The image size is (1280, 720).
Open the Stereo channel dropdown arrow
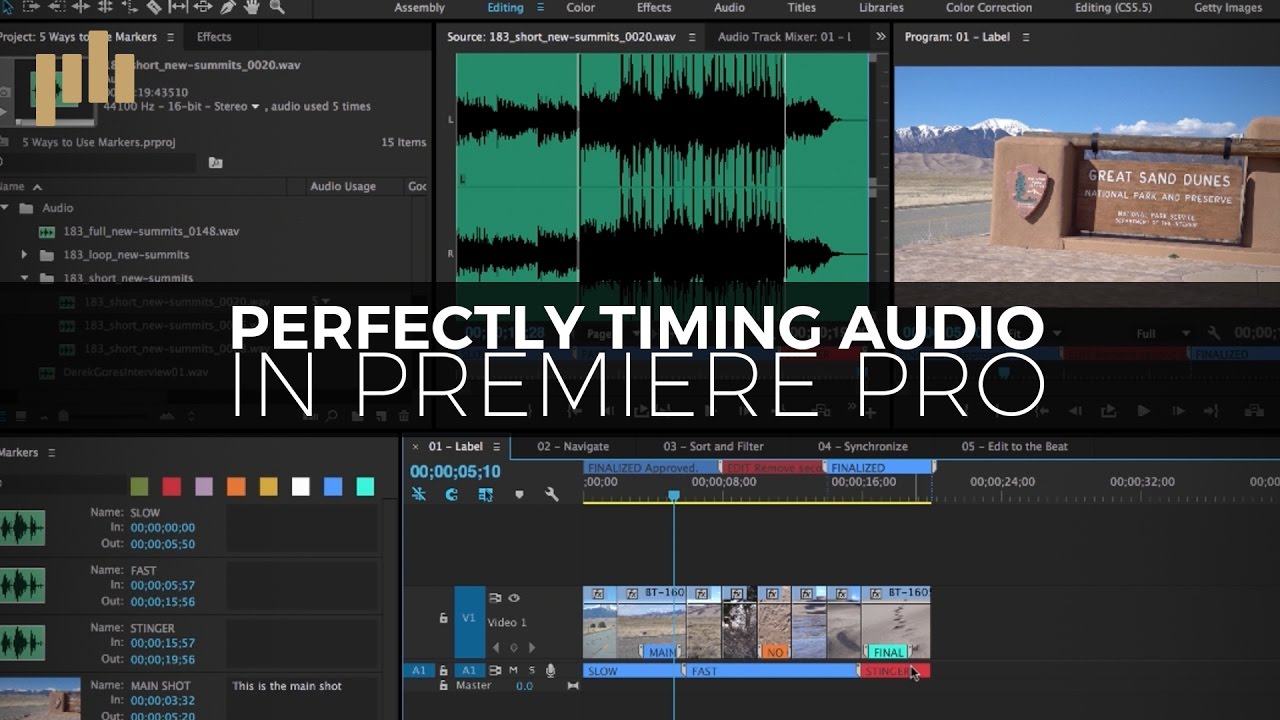point(255,107)
